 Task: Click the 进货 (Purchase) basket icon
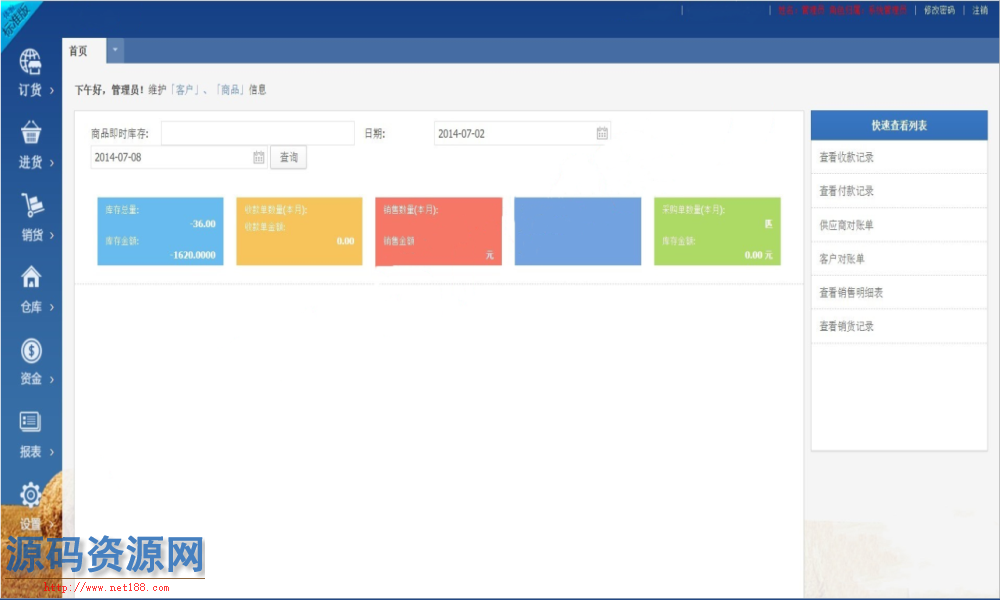(x=31, y=134)
